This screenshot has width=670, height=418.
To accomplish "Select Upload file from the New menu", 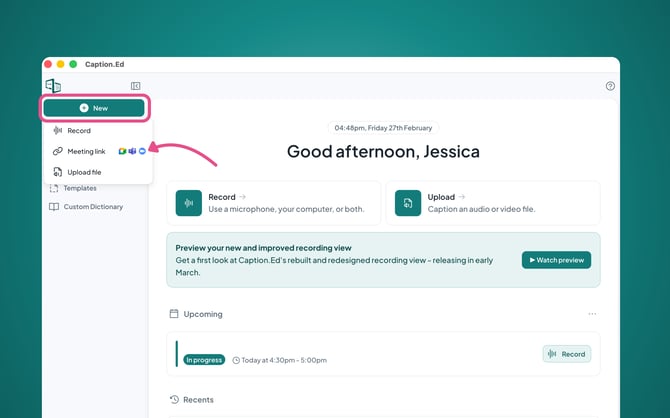I will click(84, 172).
